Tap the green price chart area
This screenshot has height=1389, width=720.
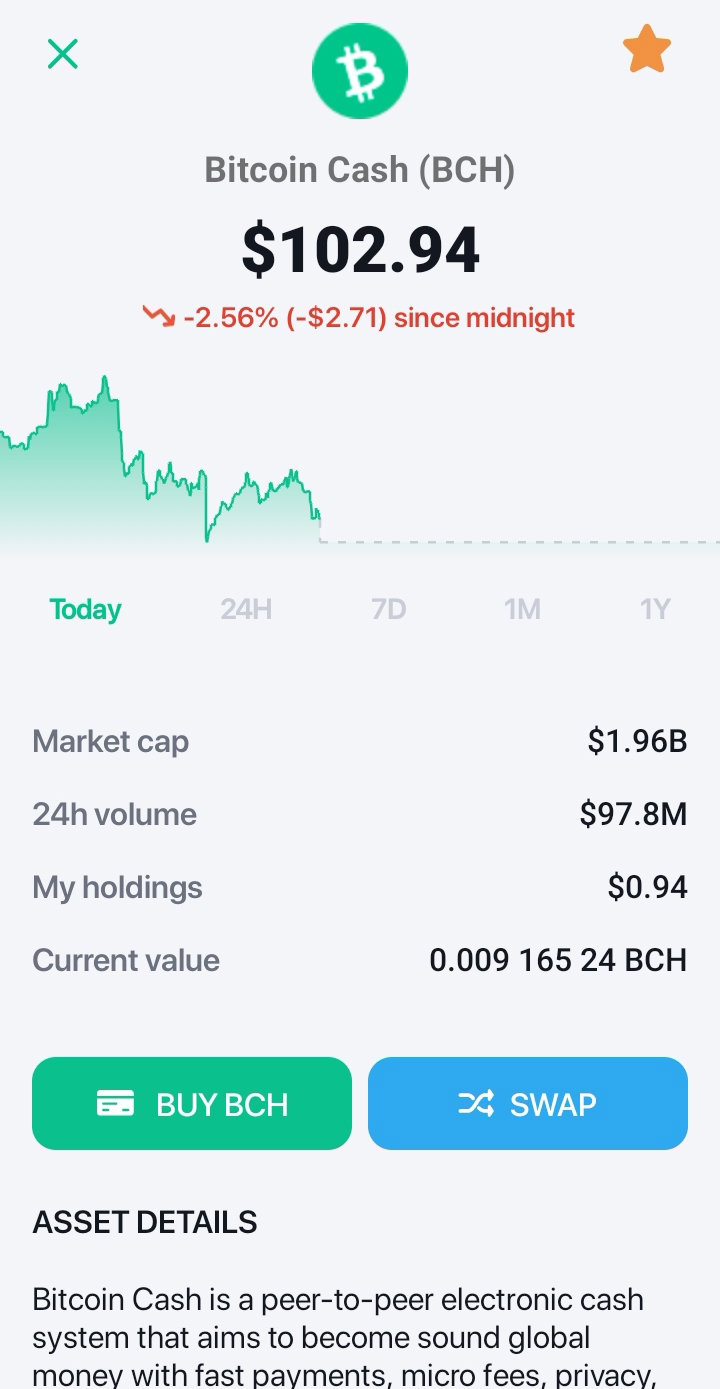click(x=160, y=460)
